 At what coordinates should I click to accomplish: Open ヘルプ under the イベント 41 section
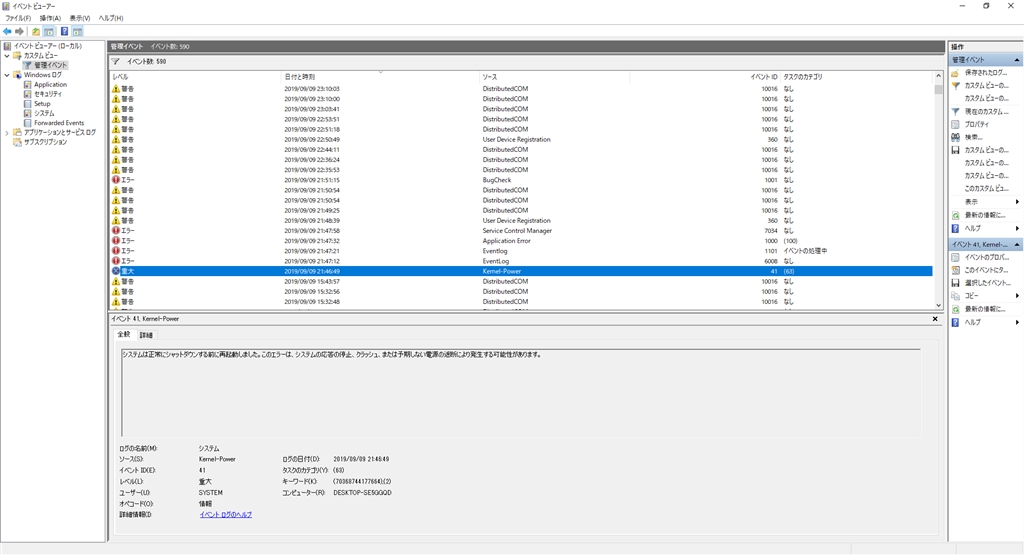[x=972, y=322]
